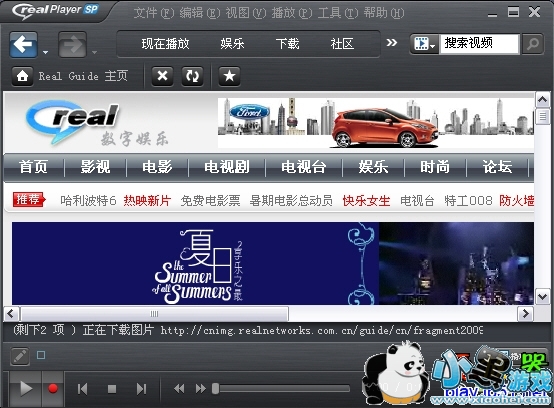This screenshot has width=554, height=408.
Task: Open the 哈利波特6 link
Action: [x=88, y=201]
